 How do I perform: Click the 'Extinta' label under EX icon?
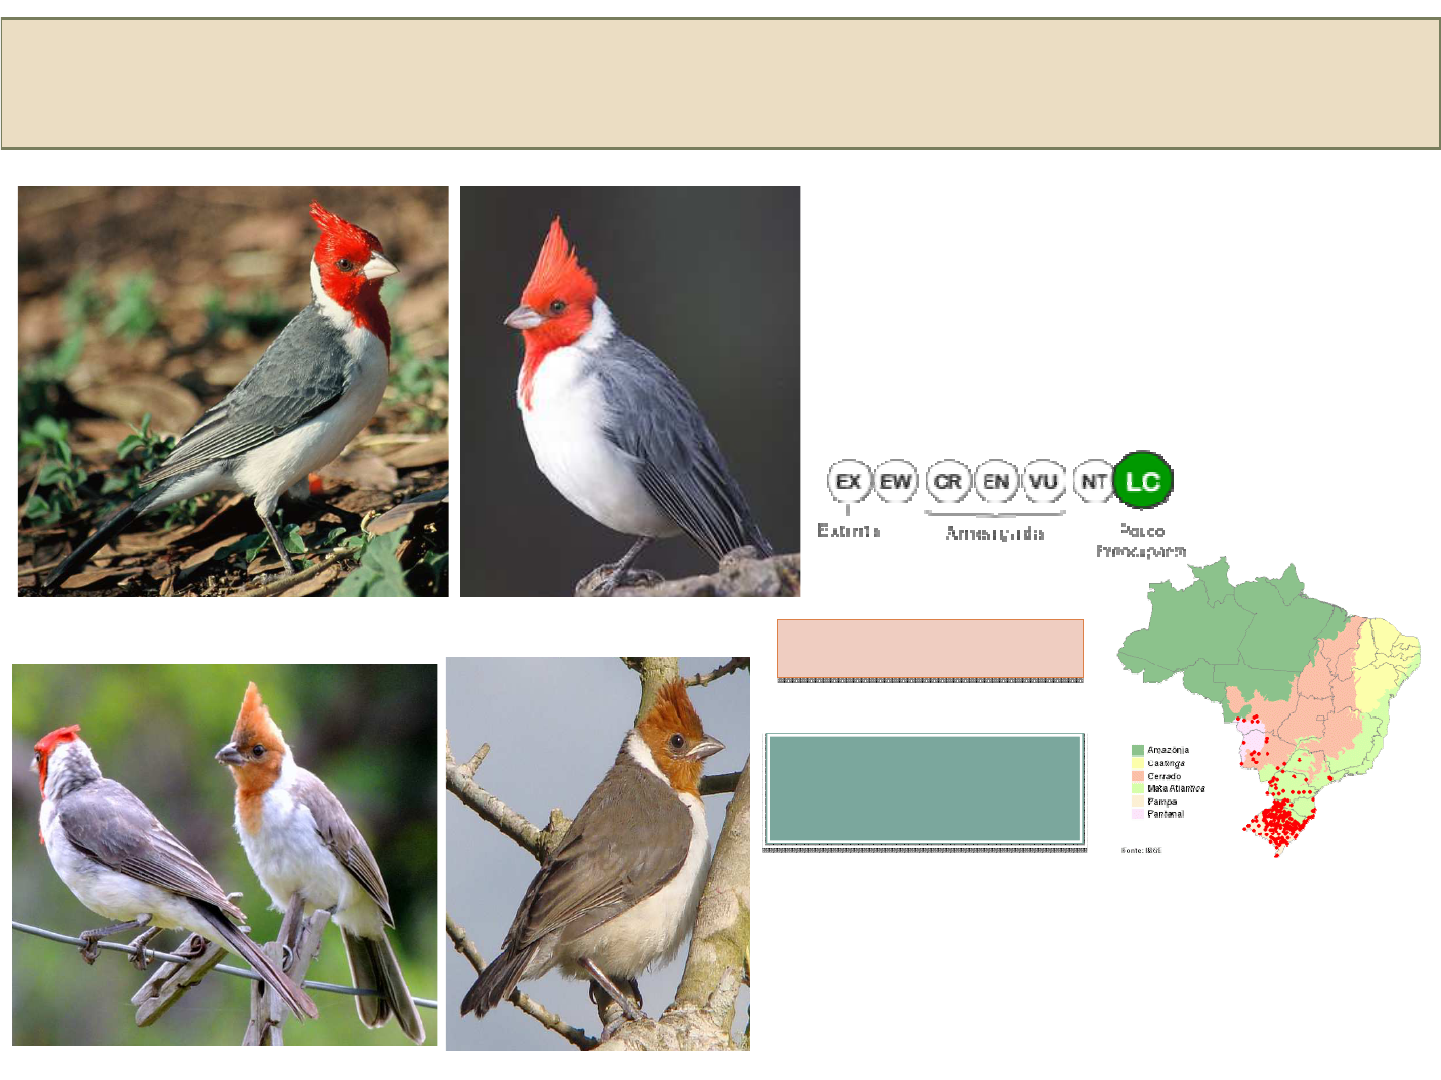pyautogui.click(x=850, y=531)
